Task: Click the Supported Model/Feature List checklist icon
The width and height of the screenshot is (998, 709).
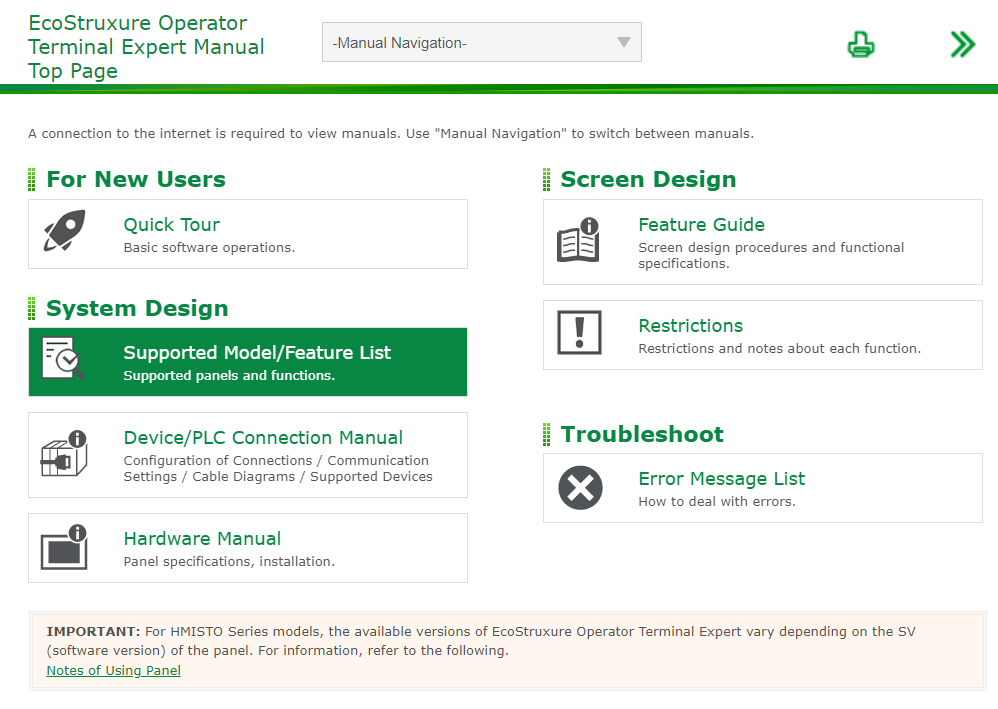Action: coord(62,358)
